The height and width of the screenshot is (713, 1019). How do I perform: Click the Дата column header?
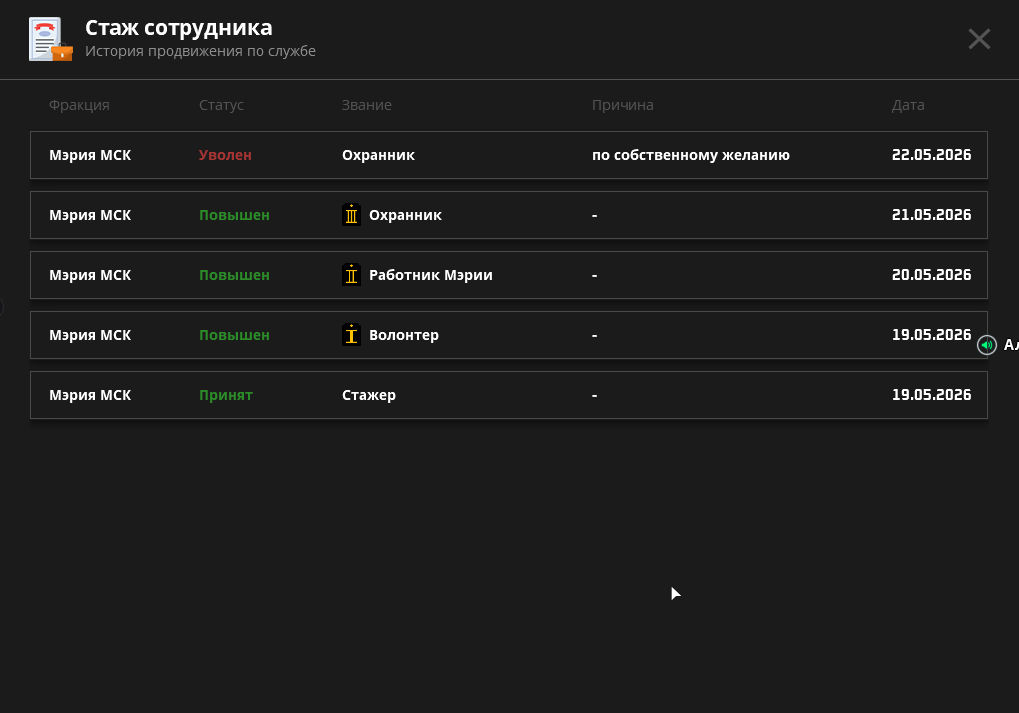[x=908, y=105]
